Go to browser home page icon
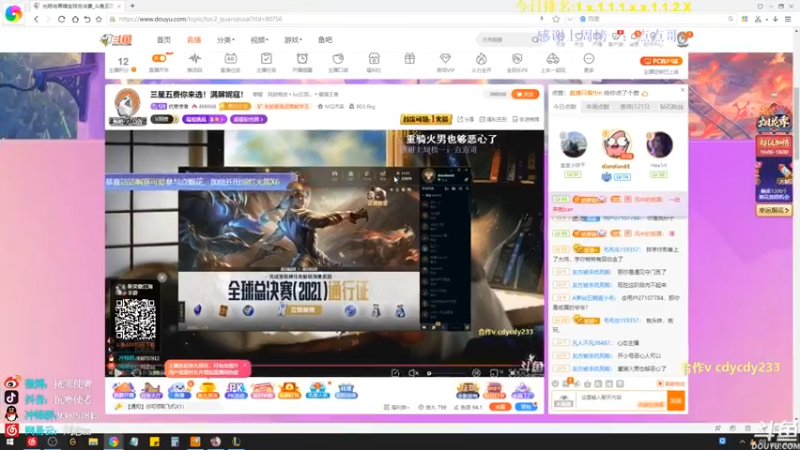800x450 pixels. pyautogui.click(x=75, y=19)
